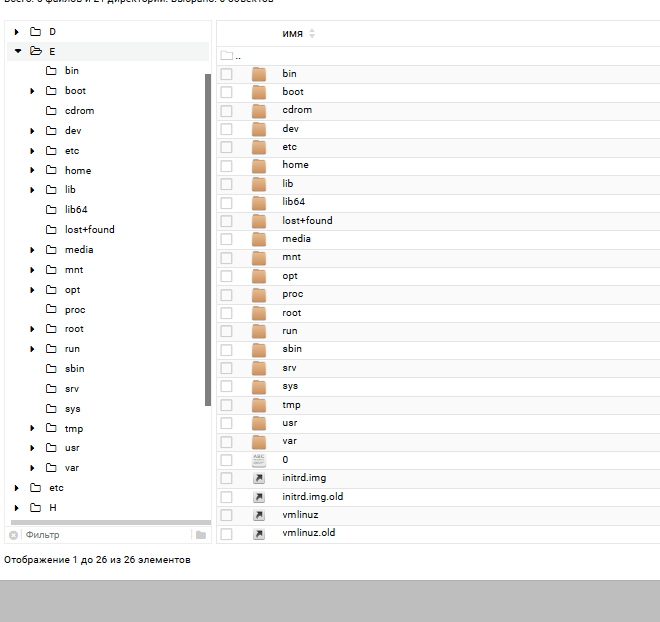Click the boot folder icon in file list
660x622 pixels.
(x=259, y=92)
